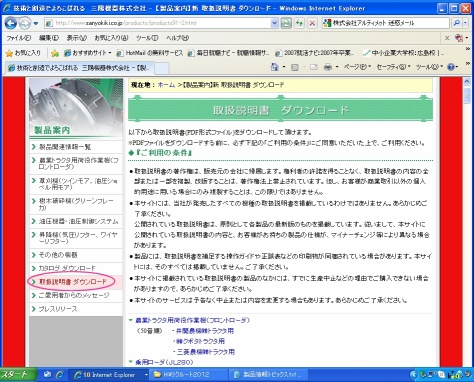
Task: Open the 毎日就職ナビ bookmark
Action: (229, 53)
